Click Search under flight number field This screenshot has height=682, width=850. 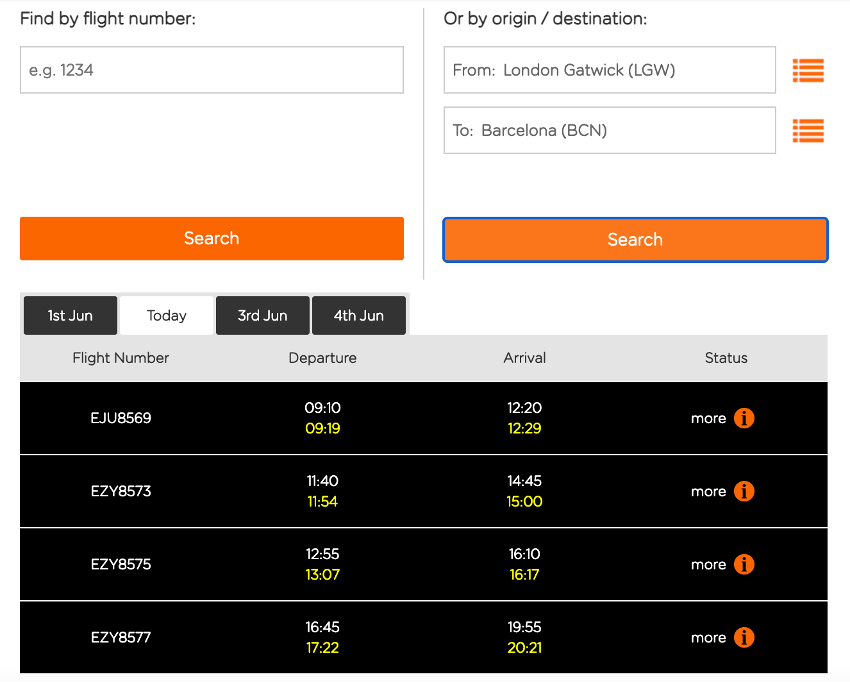pos(211,238)
